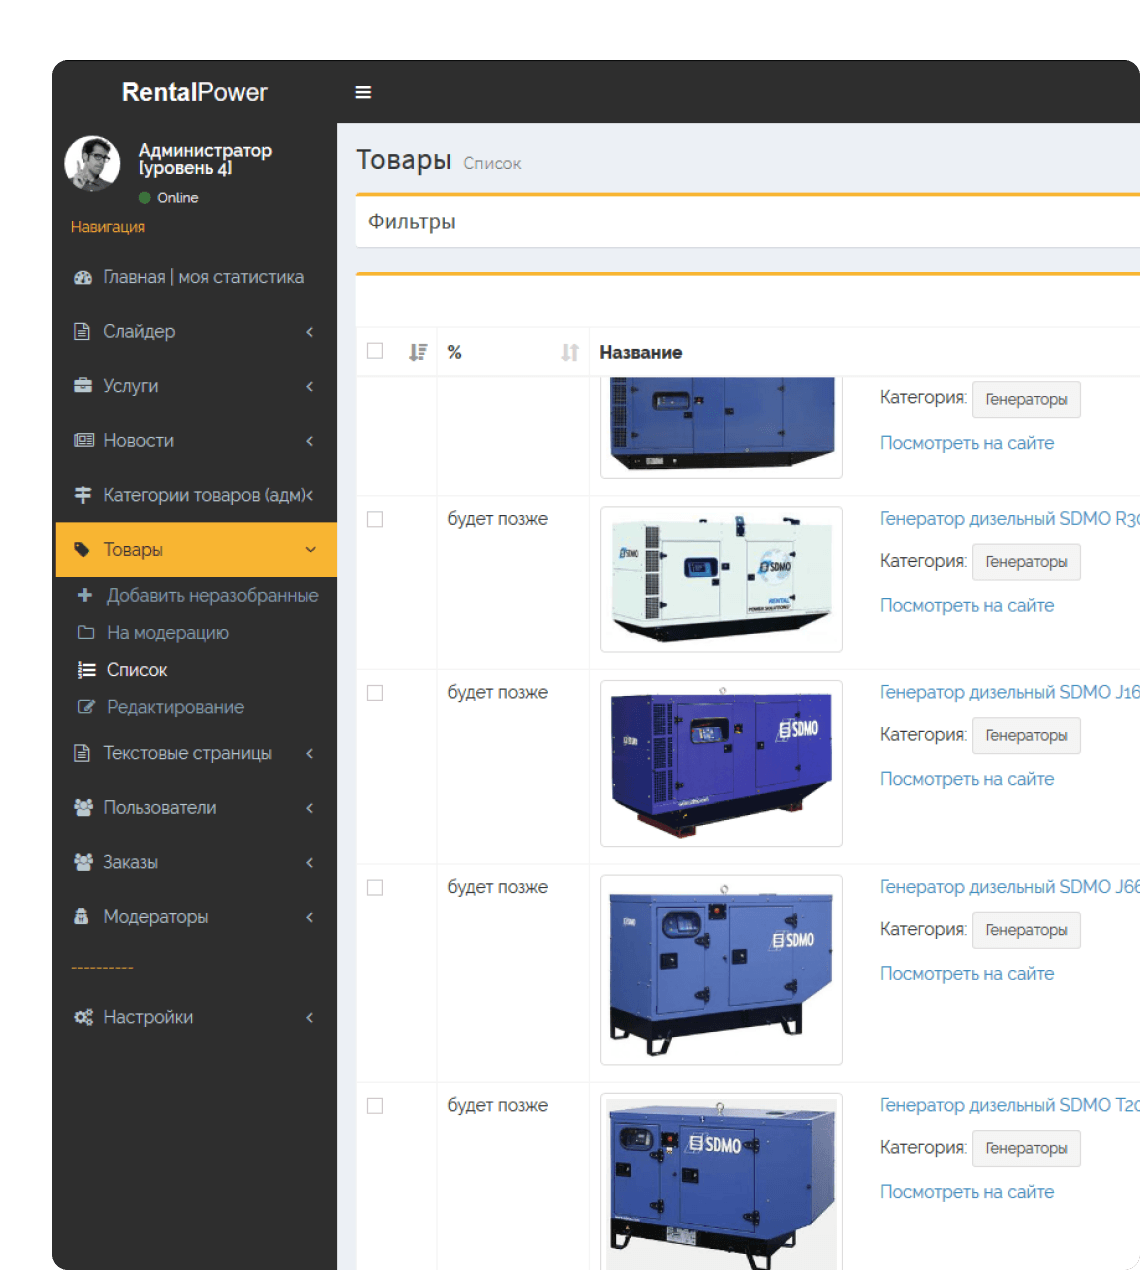Expand the Заказы menu chevron

tap(310, 862)
